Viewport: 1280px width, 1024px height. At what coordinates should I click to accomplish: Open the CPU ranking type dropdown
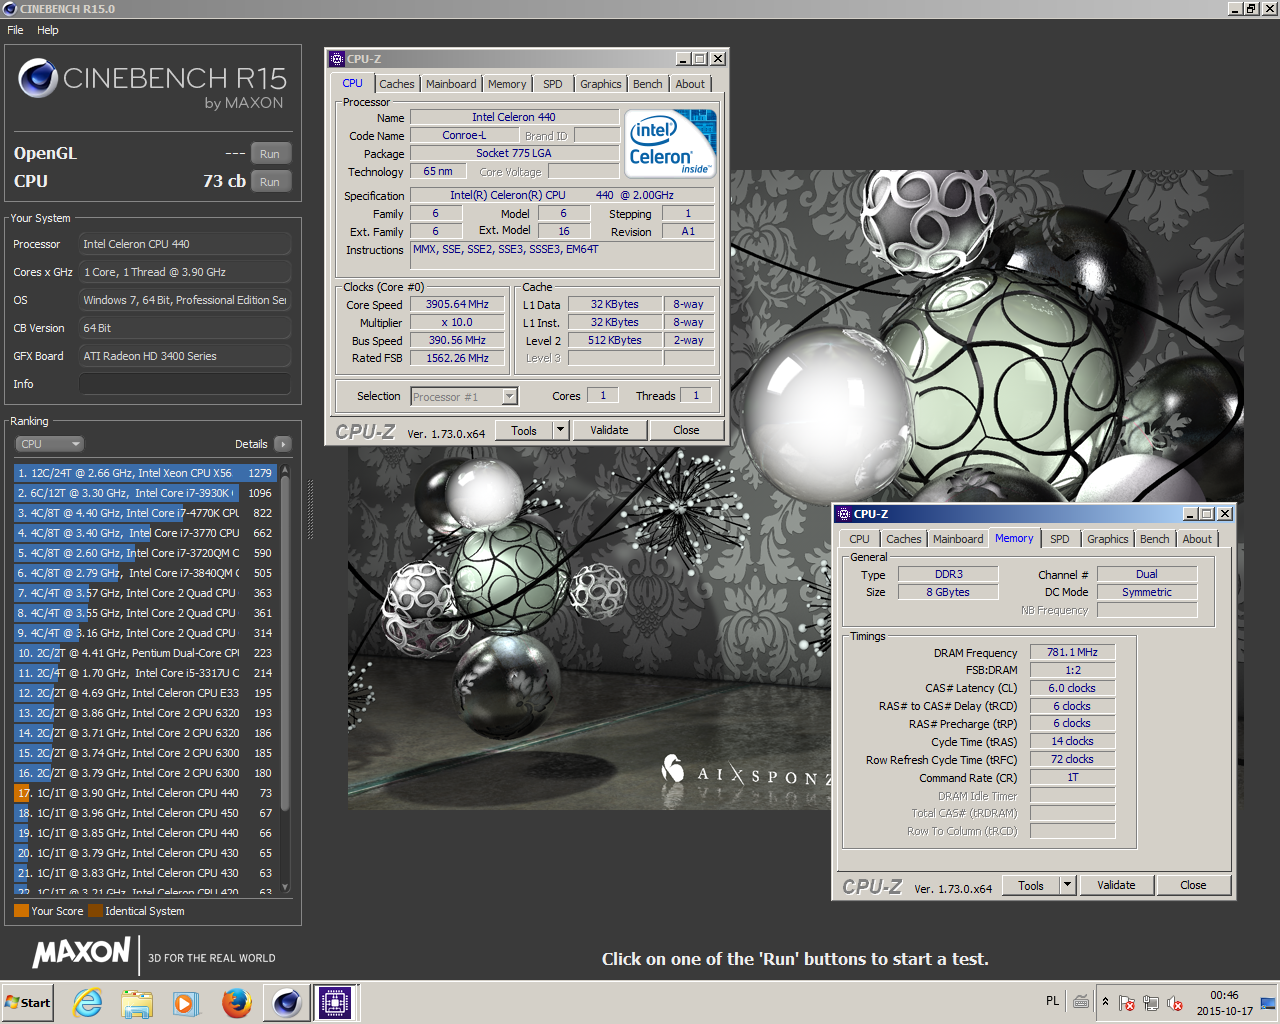49,444
